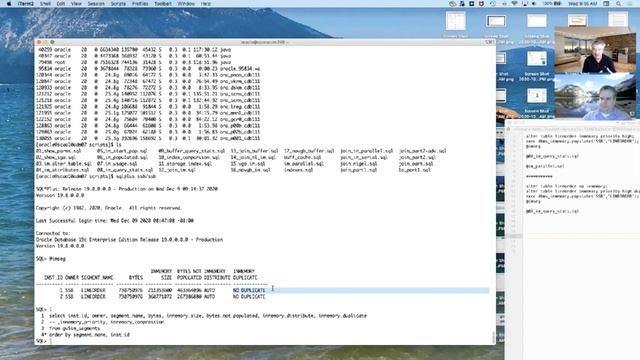The height and width of the screenshot is (360, 640).
Task: Click the Creative Cloud icon in menu bar
Action: coord(452,4)
